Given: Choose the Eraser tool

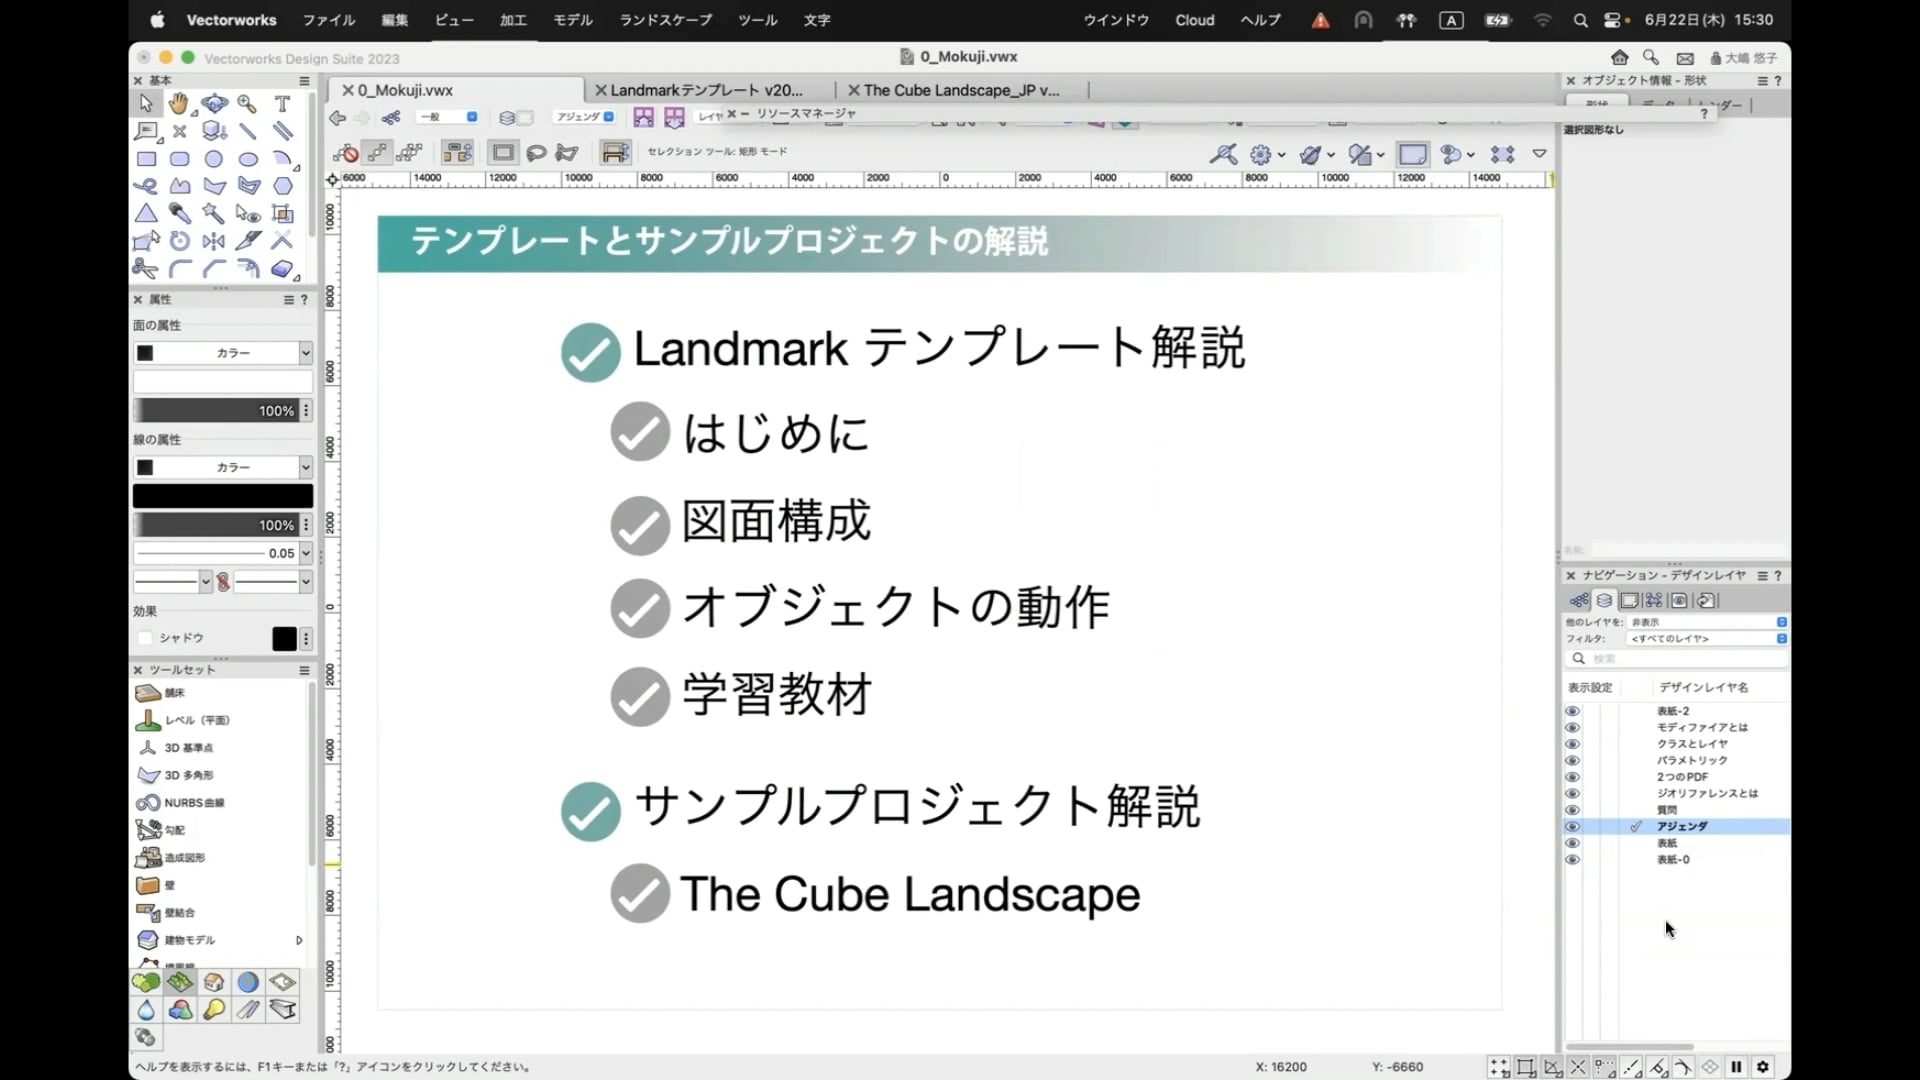Looking at the screenshot, I should [x=283, y=268].
